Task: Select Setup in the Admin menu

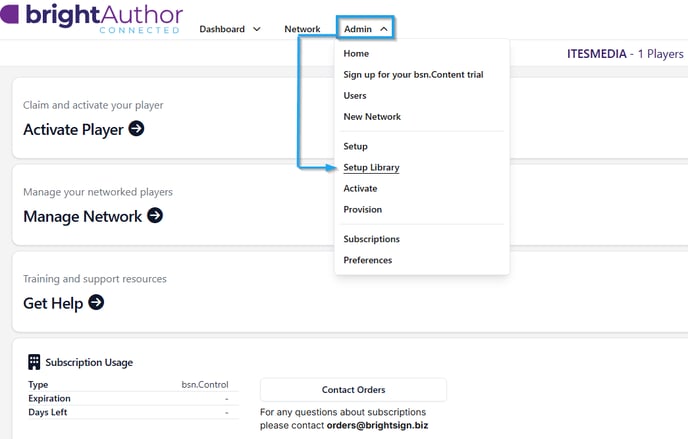Action: click(355, 146)
